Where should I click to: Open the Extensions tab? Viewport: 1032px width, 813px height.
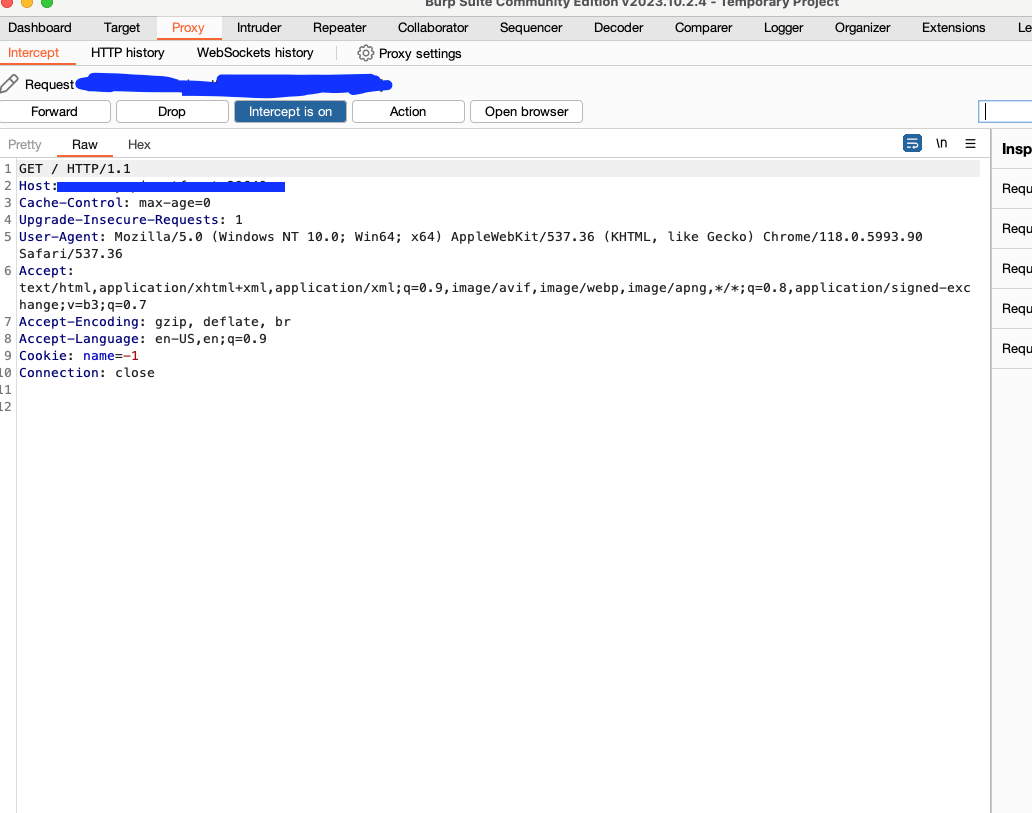(954, 28)
